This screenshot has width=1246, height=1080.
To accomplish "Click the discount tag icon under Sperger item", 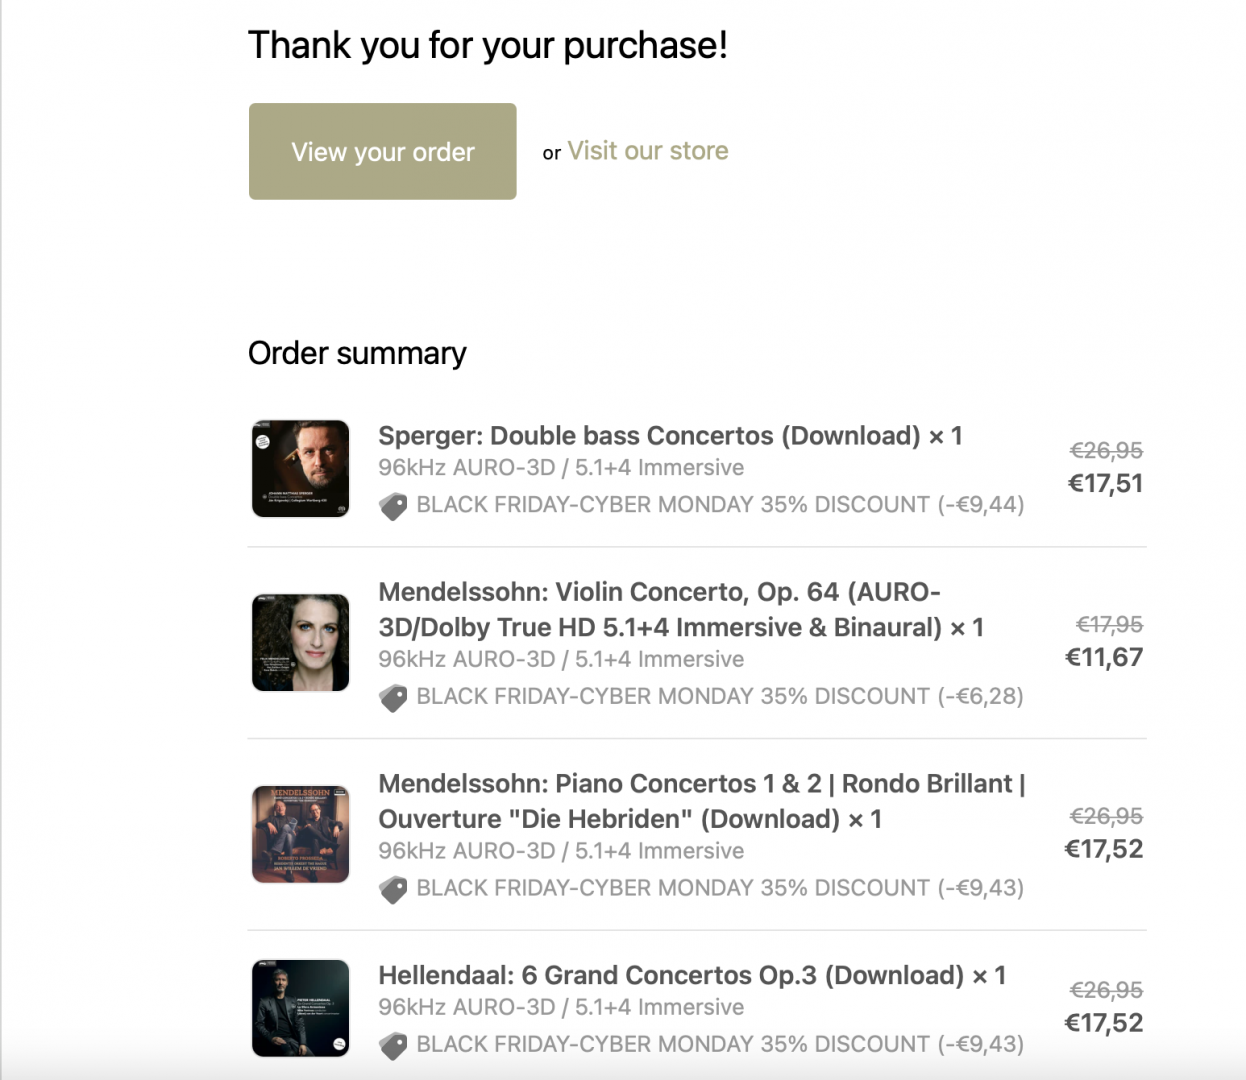I will coord(393,506).
